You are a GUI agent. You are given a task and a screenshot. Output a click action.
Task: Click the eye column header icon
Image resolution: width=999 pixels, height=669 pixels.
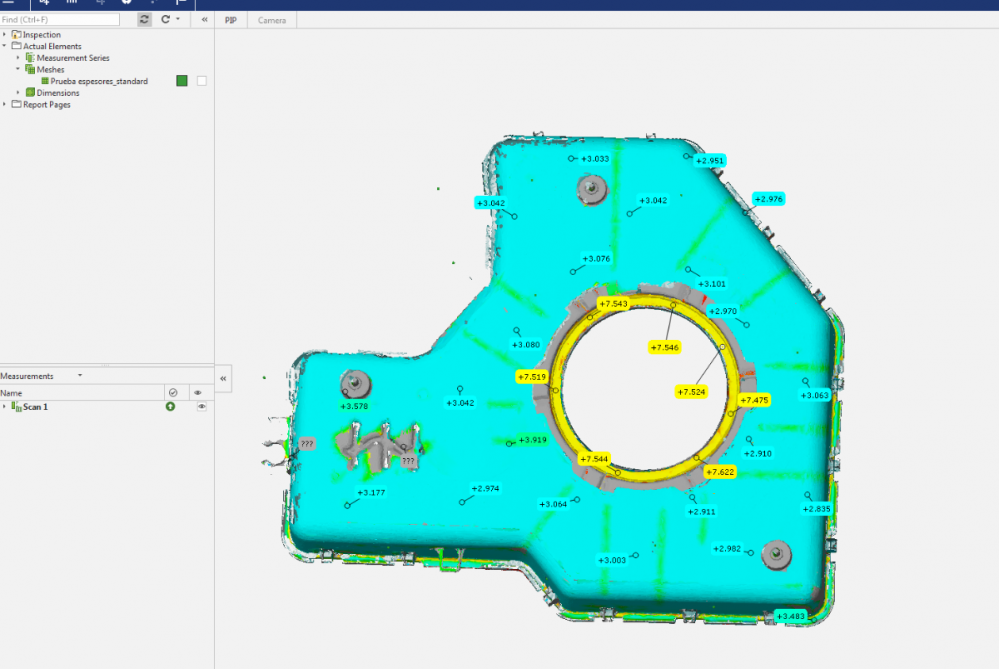tap(198, 393)
